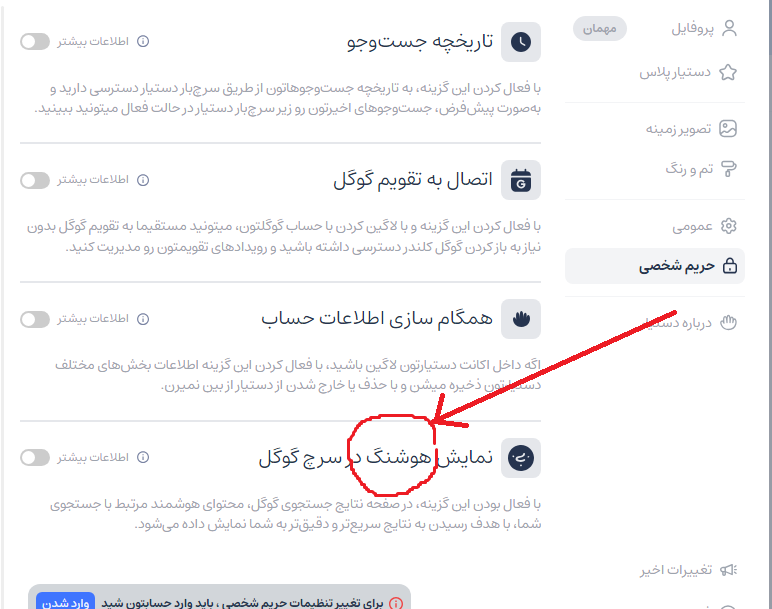
Task: Click the Google calendar icon
Action: (521, 180)
